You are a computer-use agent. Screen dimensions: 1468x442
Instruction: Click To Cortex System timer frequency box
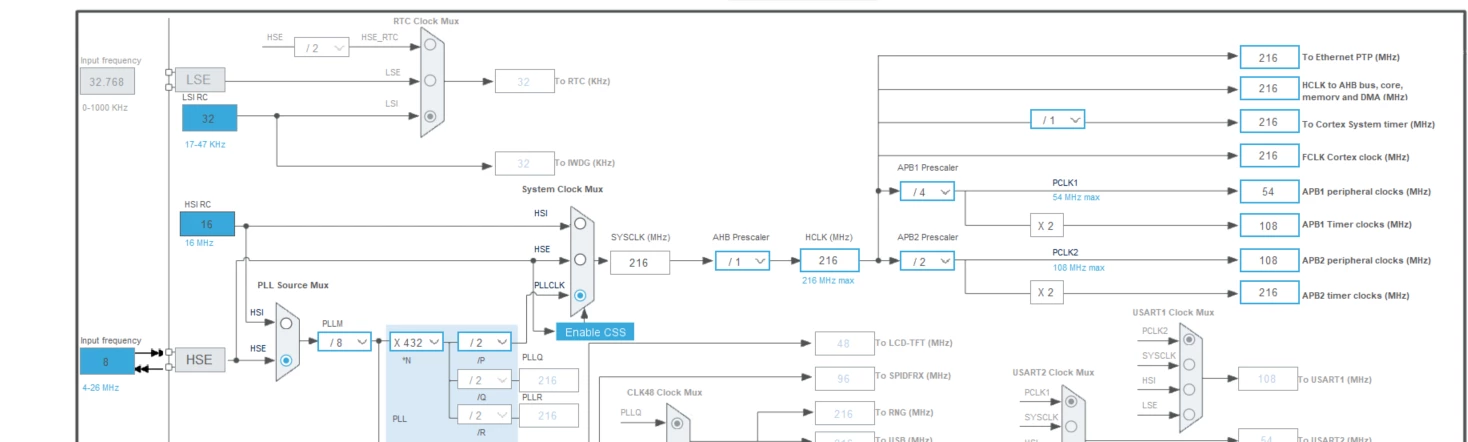tap(1268, 122)
